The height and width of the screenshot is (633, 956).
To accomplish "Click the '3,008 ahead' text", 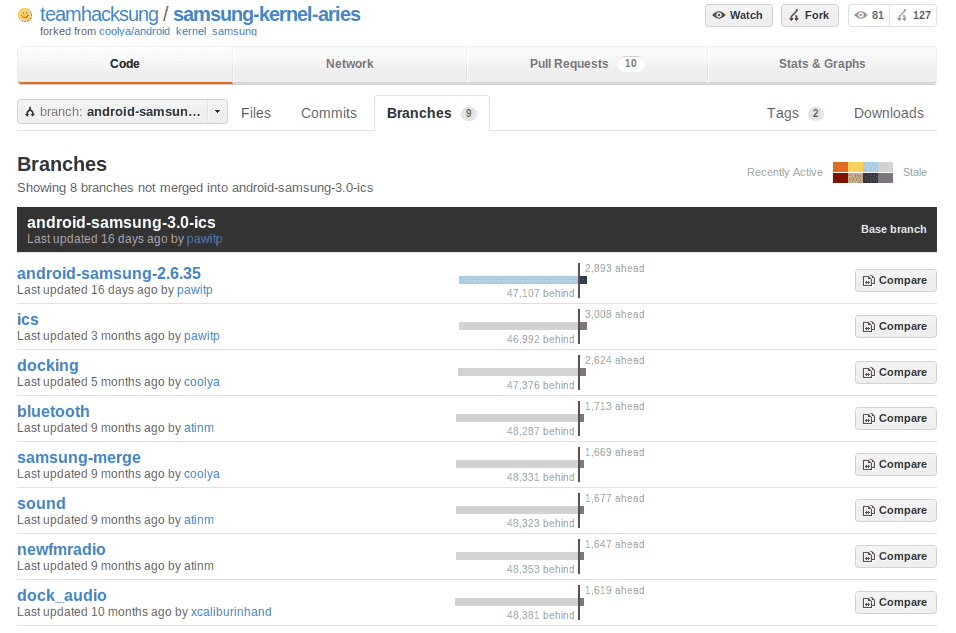I will click(x=615, y=315).
